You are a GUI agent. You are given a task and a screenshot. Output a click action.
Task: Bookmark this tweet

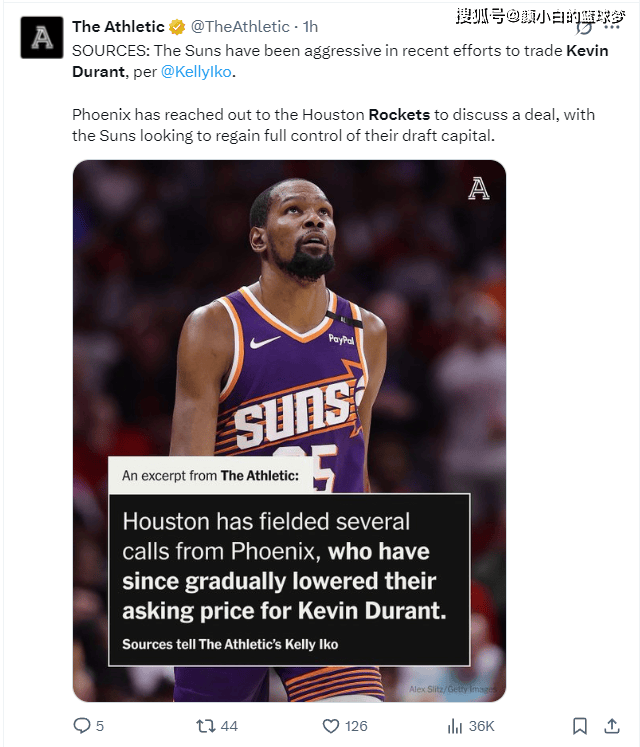579,725
